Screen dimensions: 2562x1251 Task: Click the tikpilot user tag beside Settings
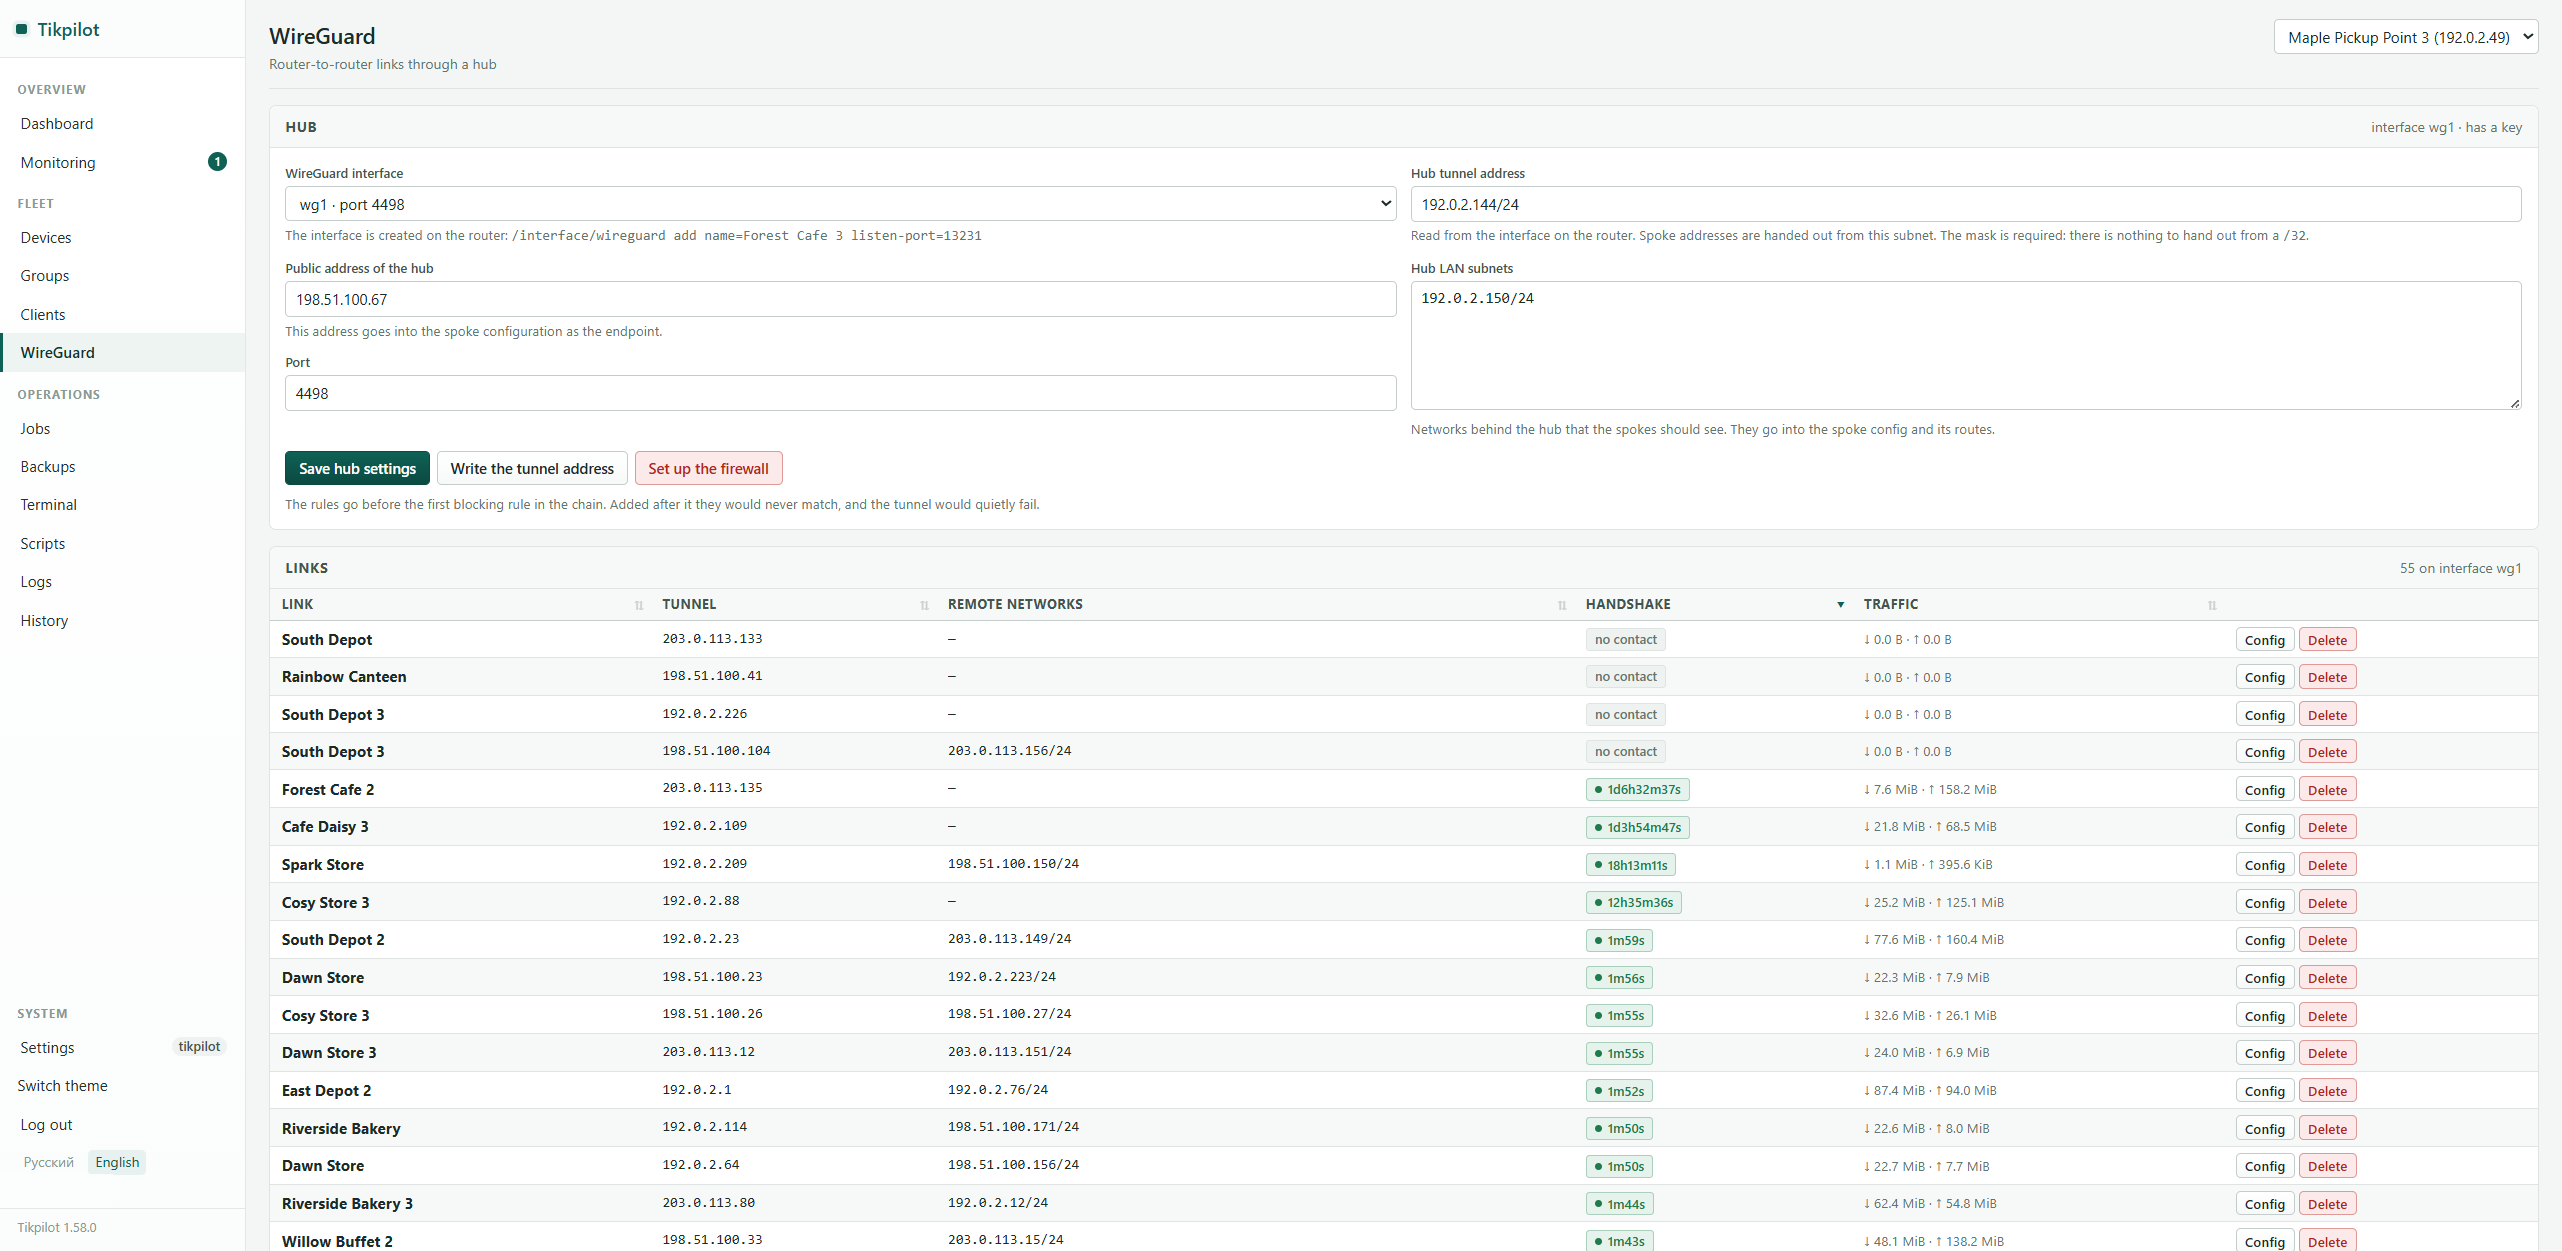(199, 1047)
